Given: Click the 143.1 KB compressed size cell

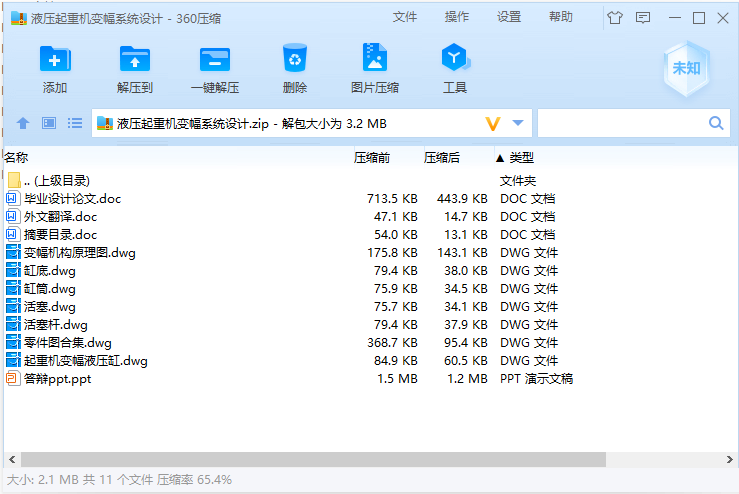Looking at the screenshot, I should click(462, 252).
